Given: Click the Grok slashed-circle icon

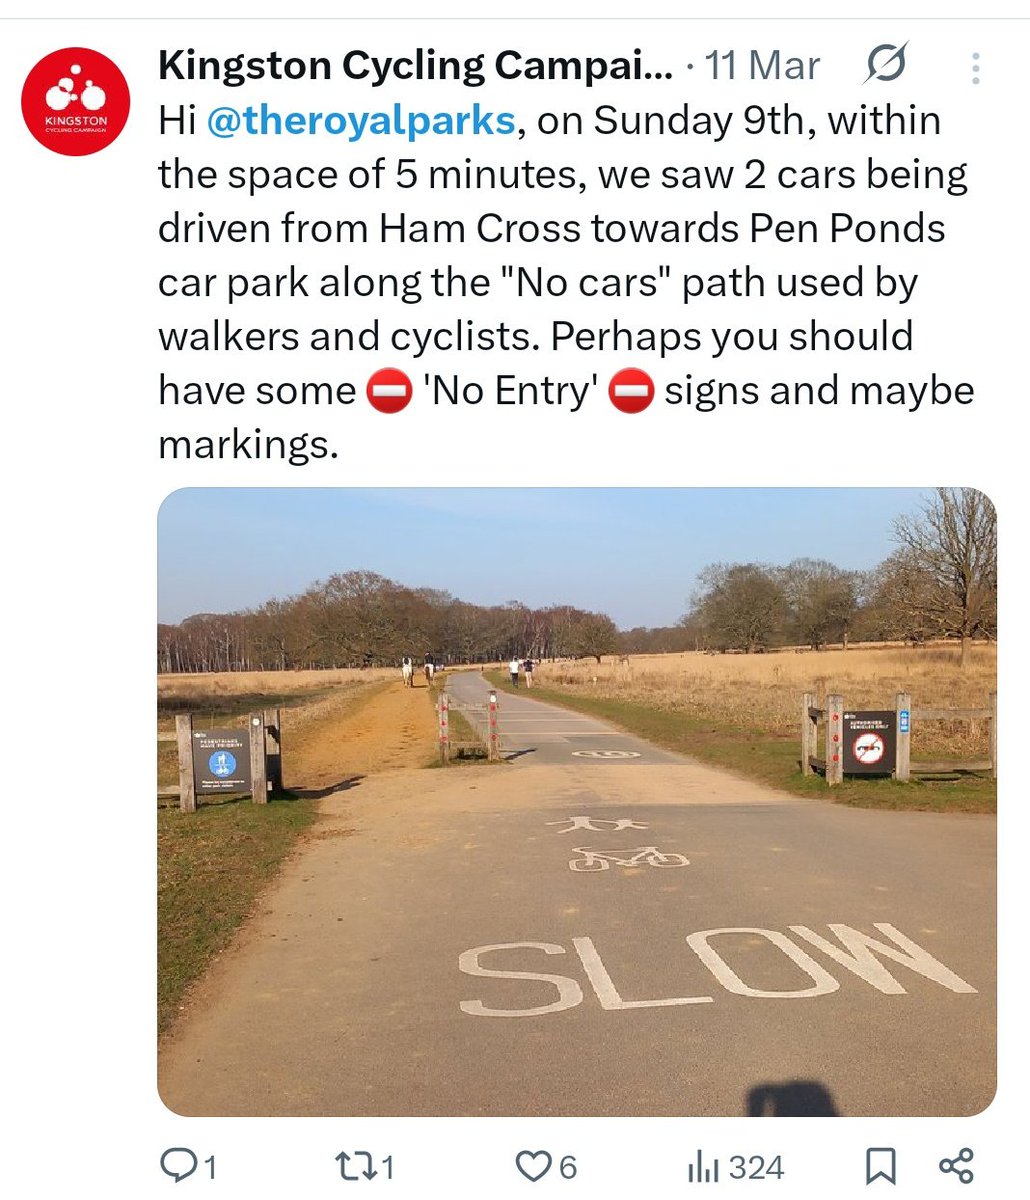Looking at the screenshot, I should [885, 66].
